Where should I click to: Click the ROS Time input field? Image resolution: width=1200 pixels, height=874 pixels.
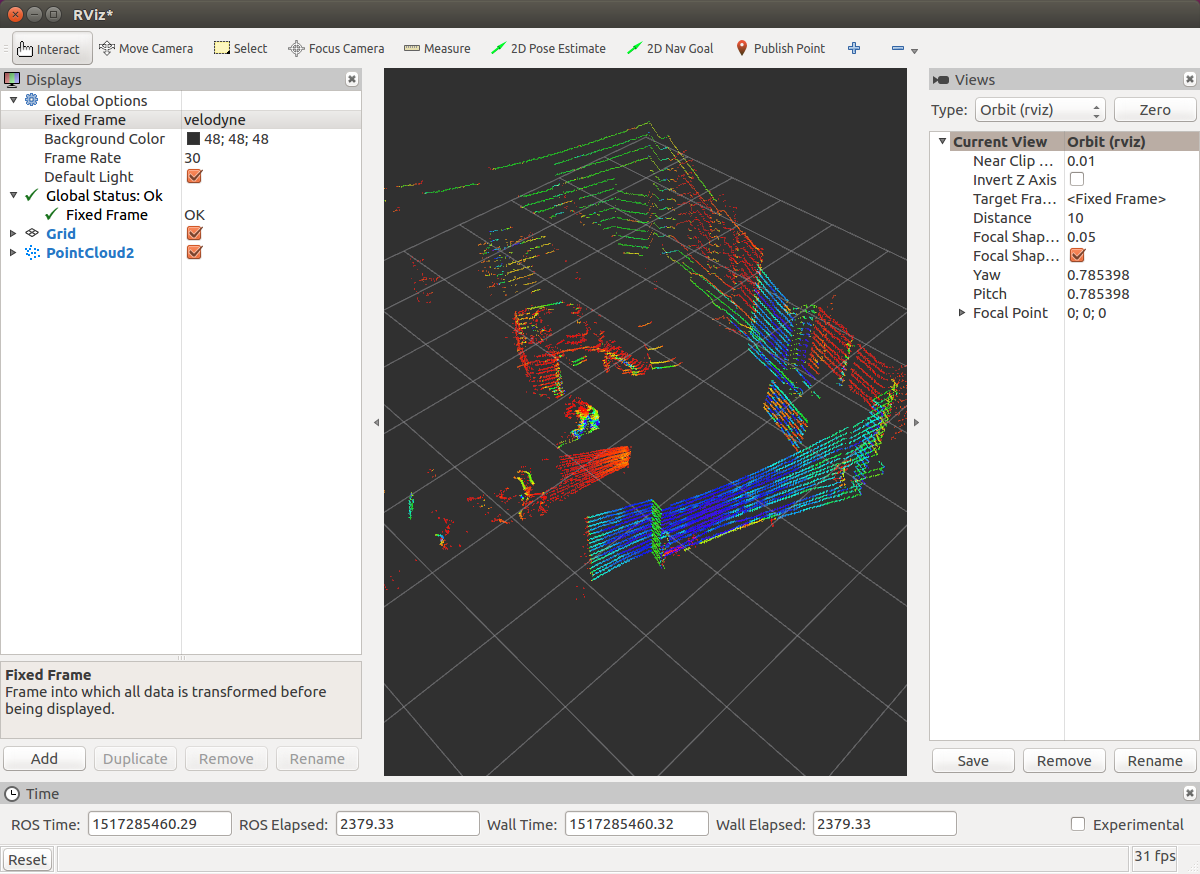[159, 823]
